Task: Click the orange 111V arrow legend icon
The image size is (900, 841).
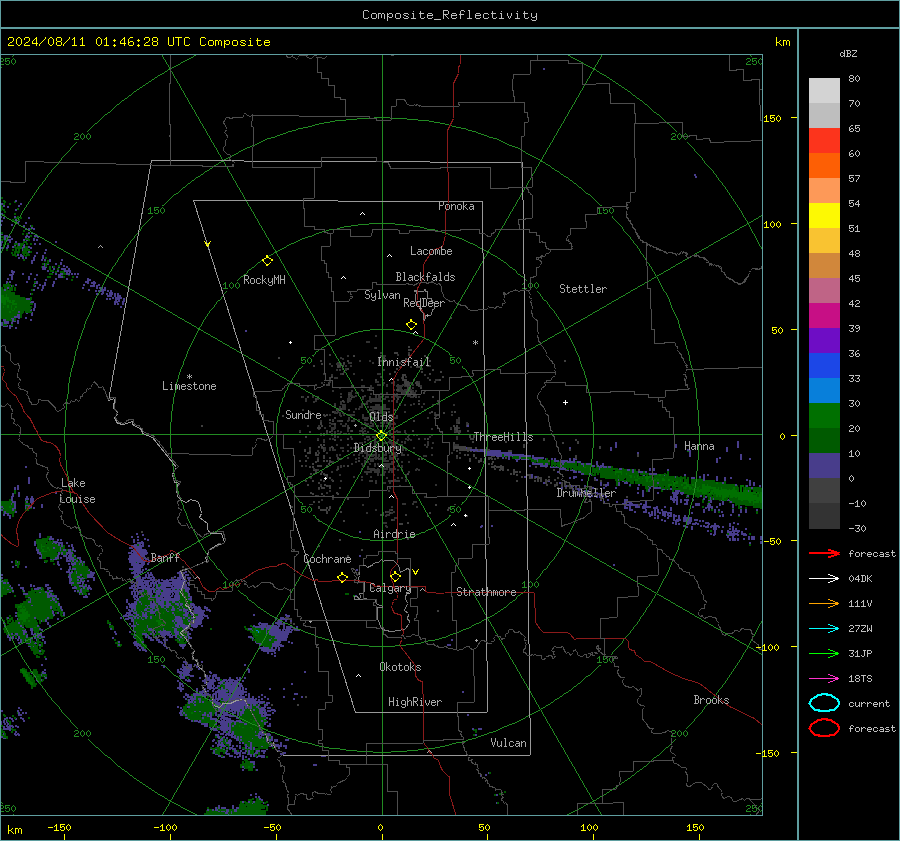Action: tap(824, 603)
